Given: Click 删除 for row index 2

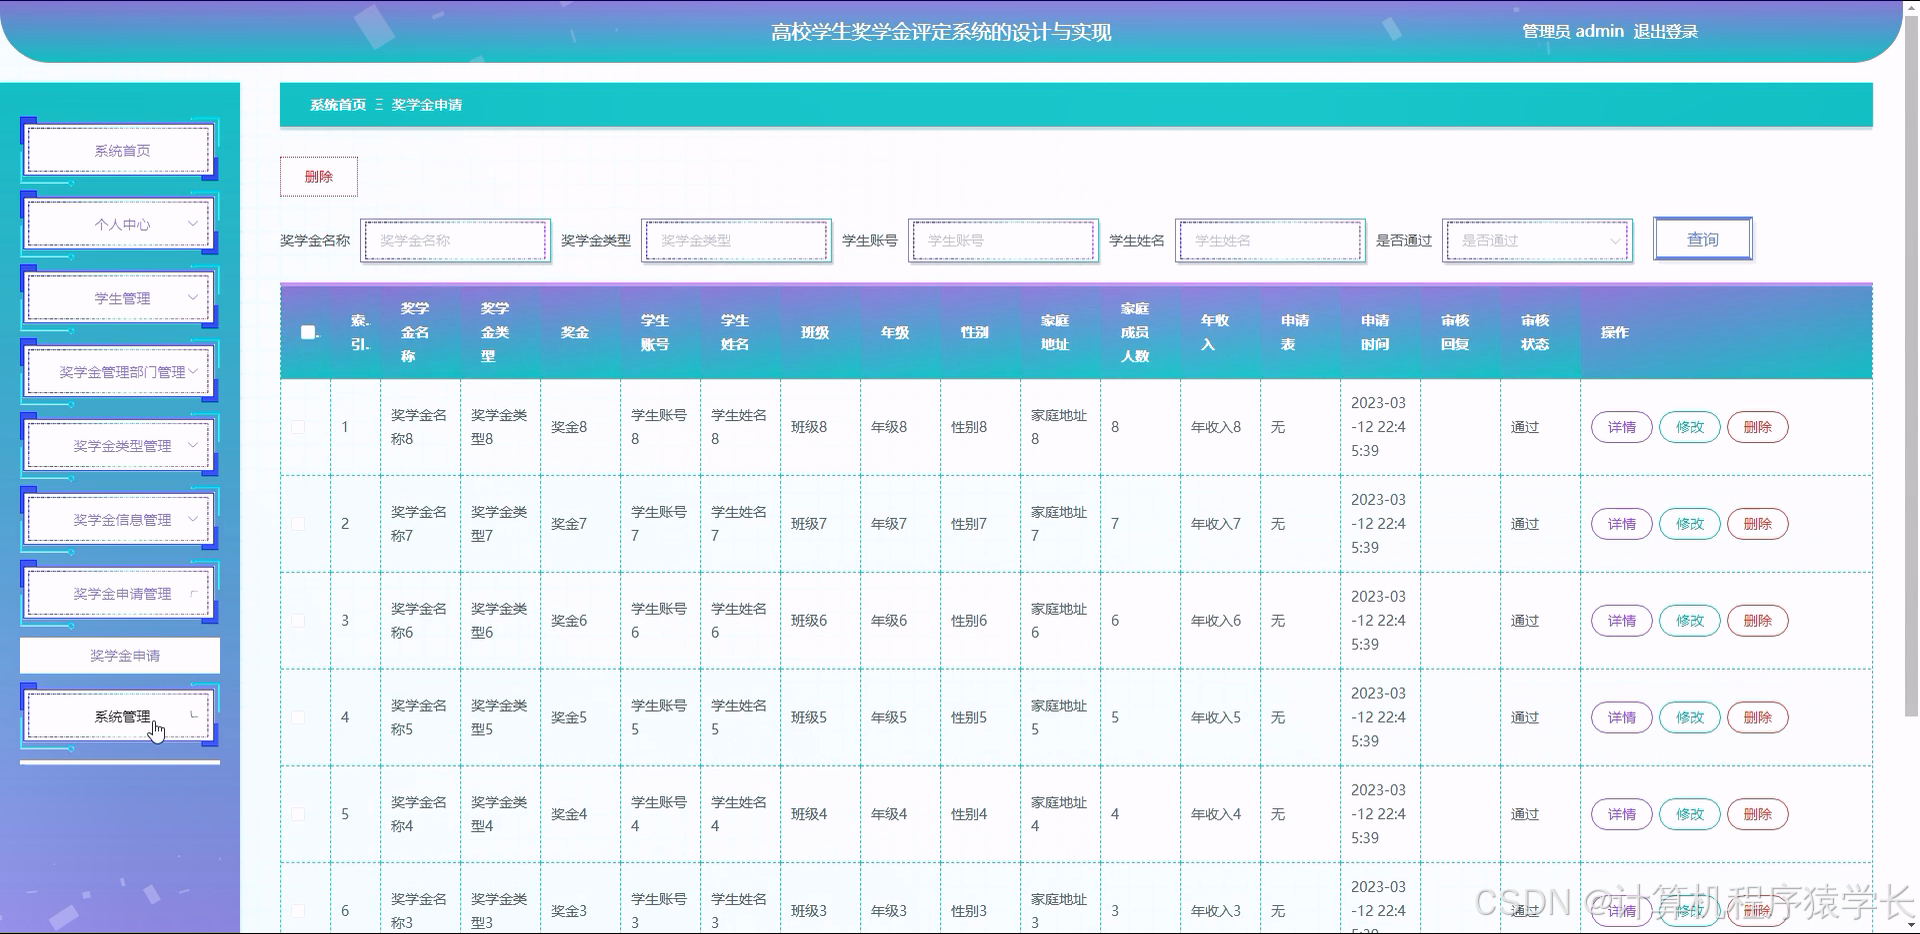Looking at the screenshot, I should pos(1758,524).
